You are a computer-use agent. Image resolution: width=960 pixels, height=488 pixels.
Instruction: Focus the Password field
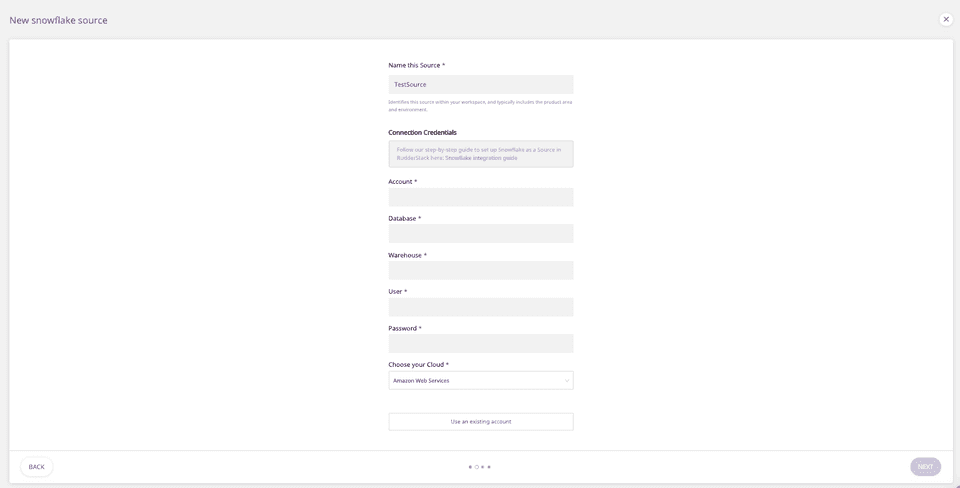coord(480,344)
